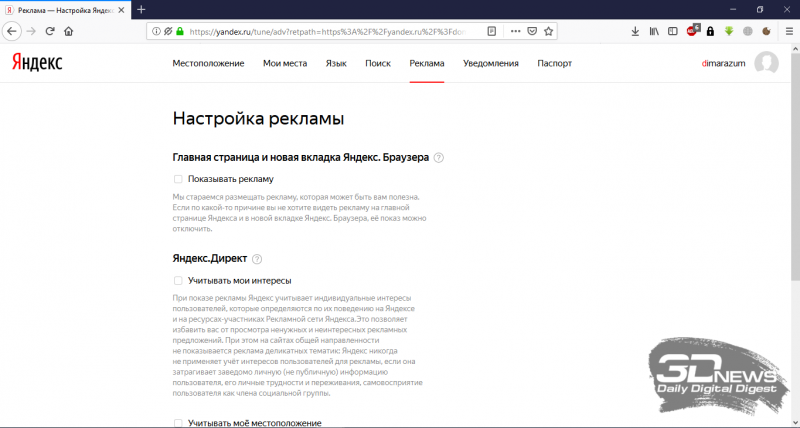This screenshot has width=800, height=428.
Task: Open the downloads panel
Action: click(635, 31)
